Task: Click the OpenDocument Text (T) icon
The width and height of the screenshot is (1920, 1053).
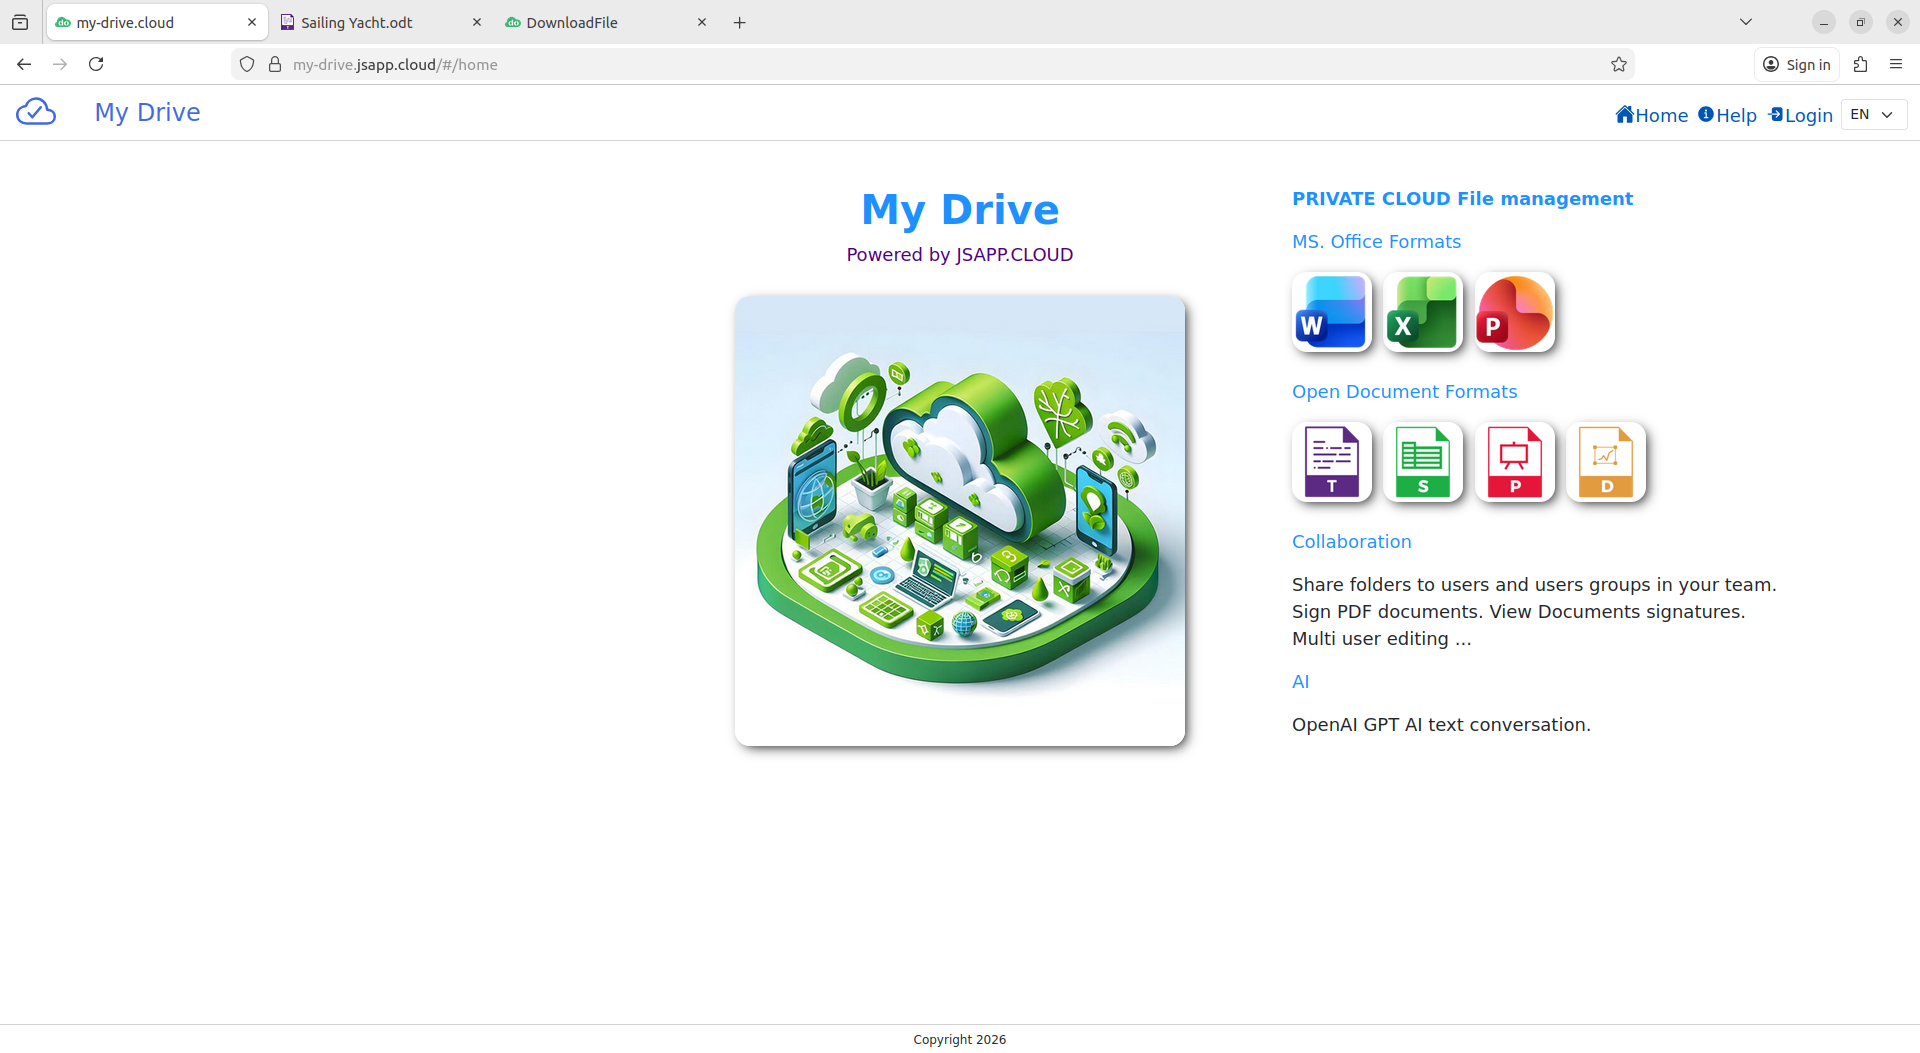Action: (1332, 461)
